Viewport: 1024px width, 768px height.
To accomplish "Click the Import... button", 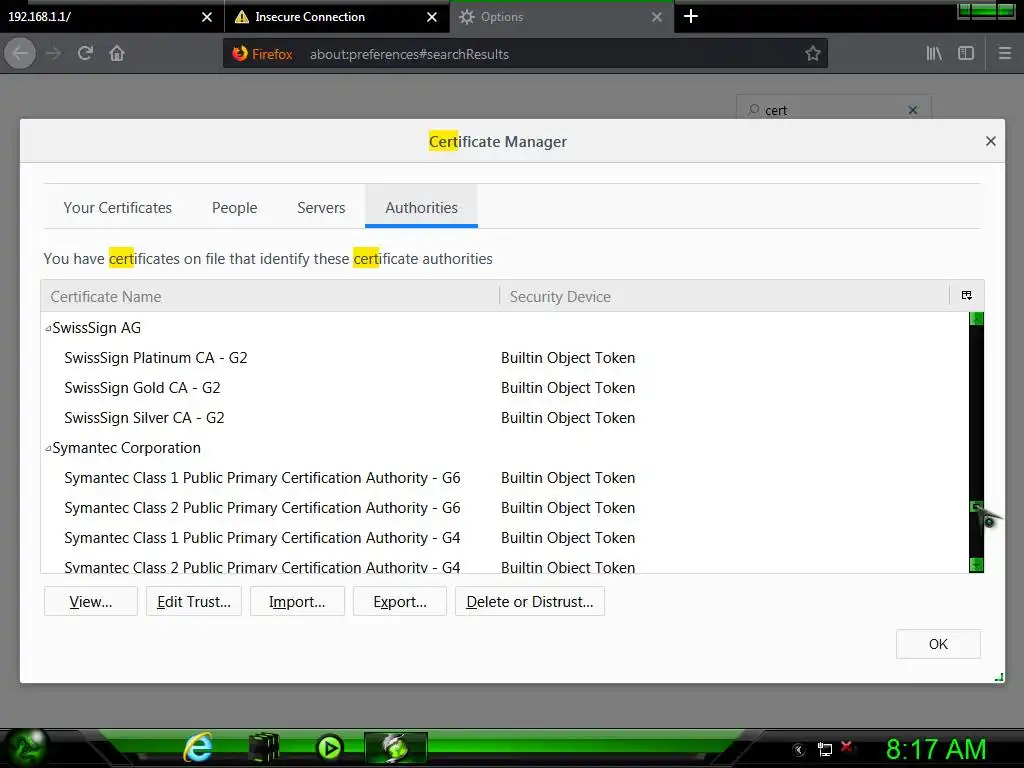I will (297, 601).
